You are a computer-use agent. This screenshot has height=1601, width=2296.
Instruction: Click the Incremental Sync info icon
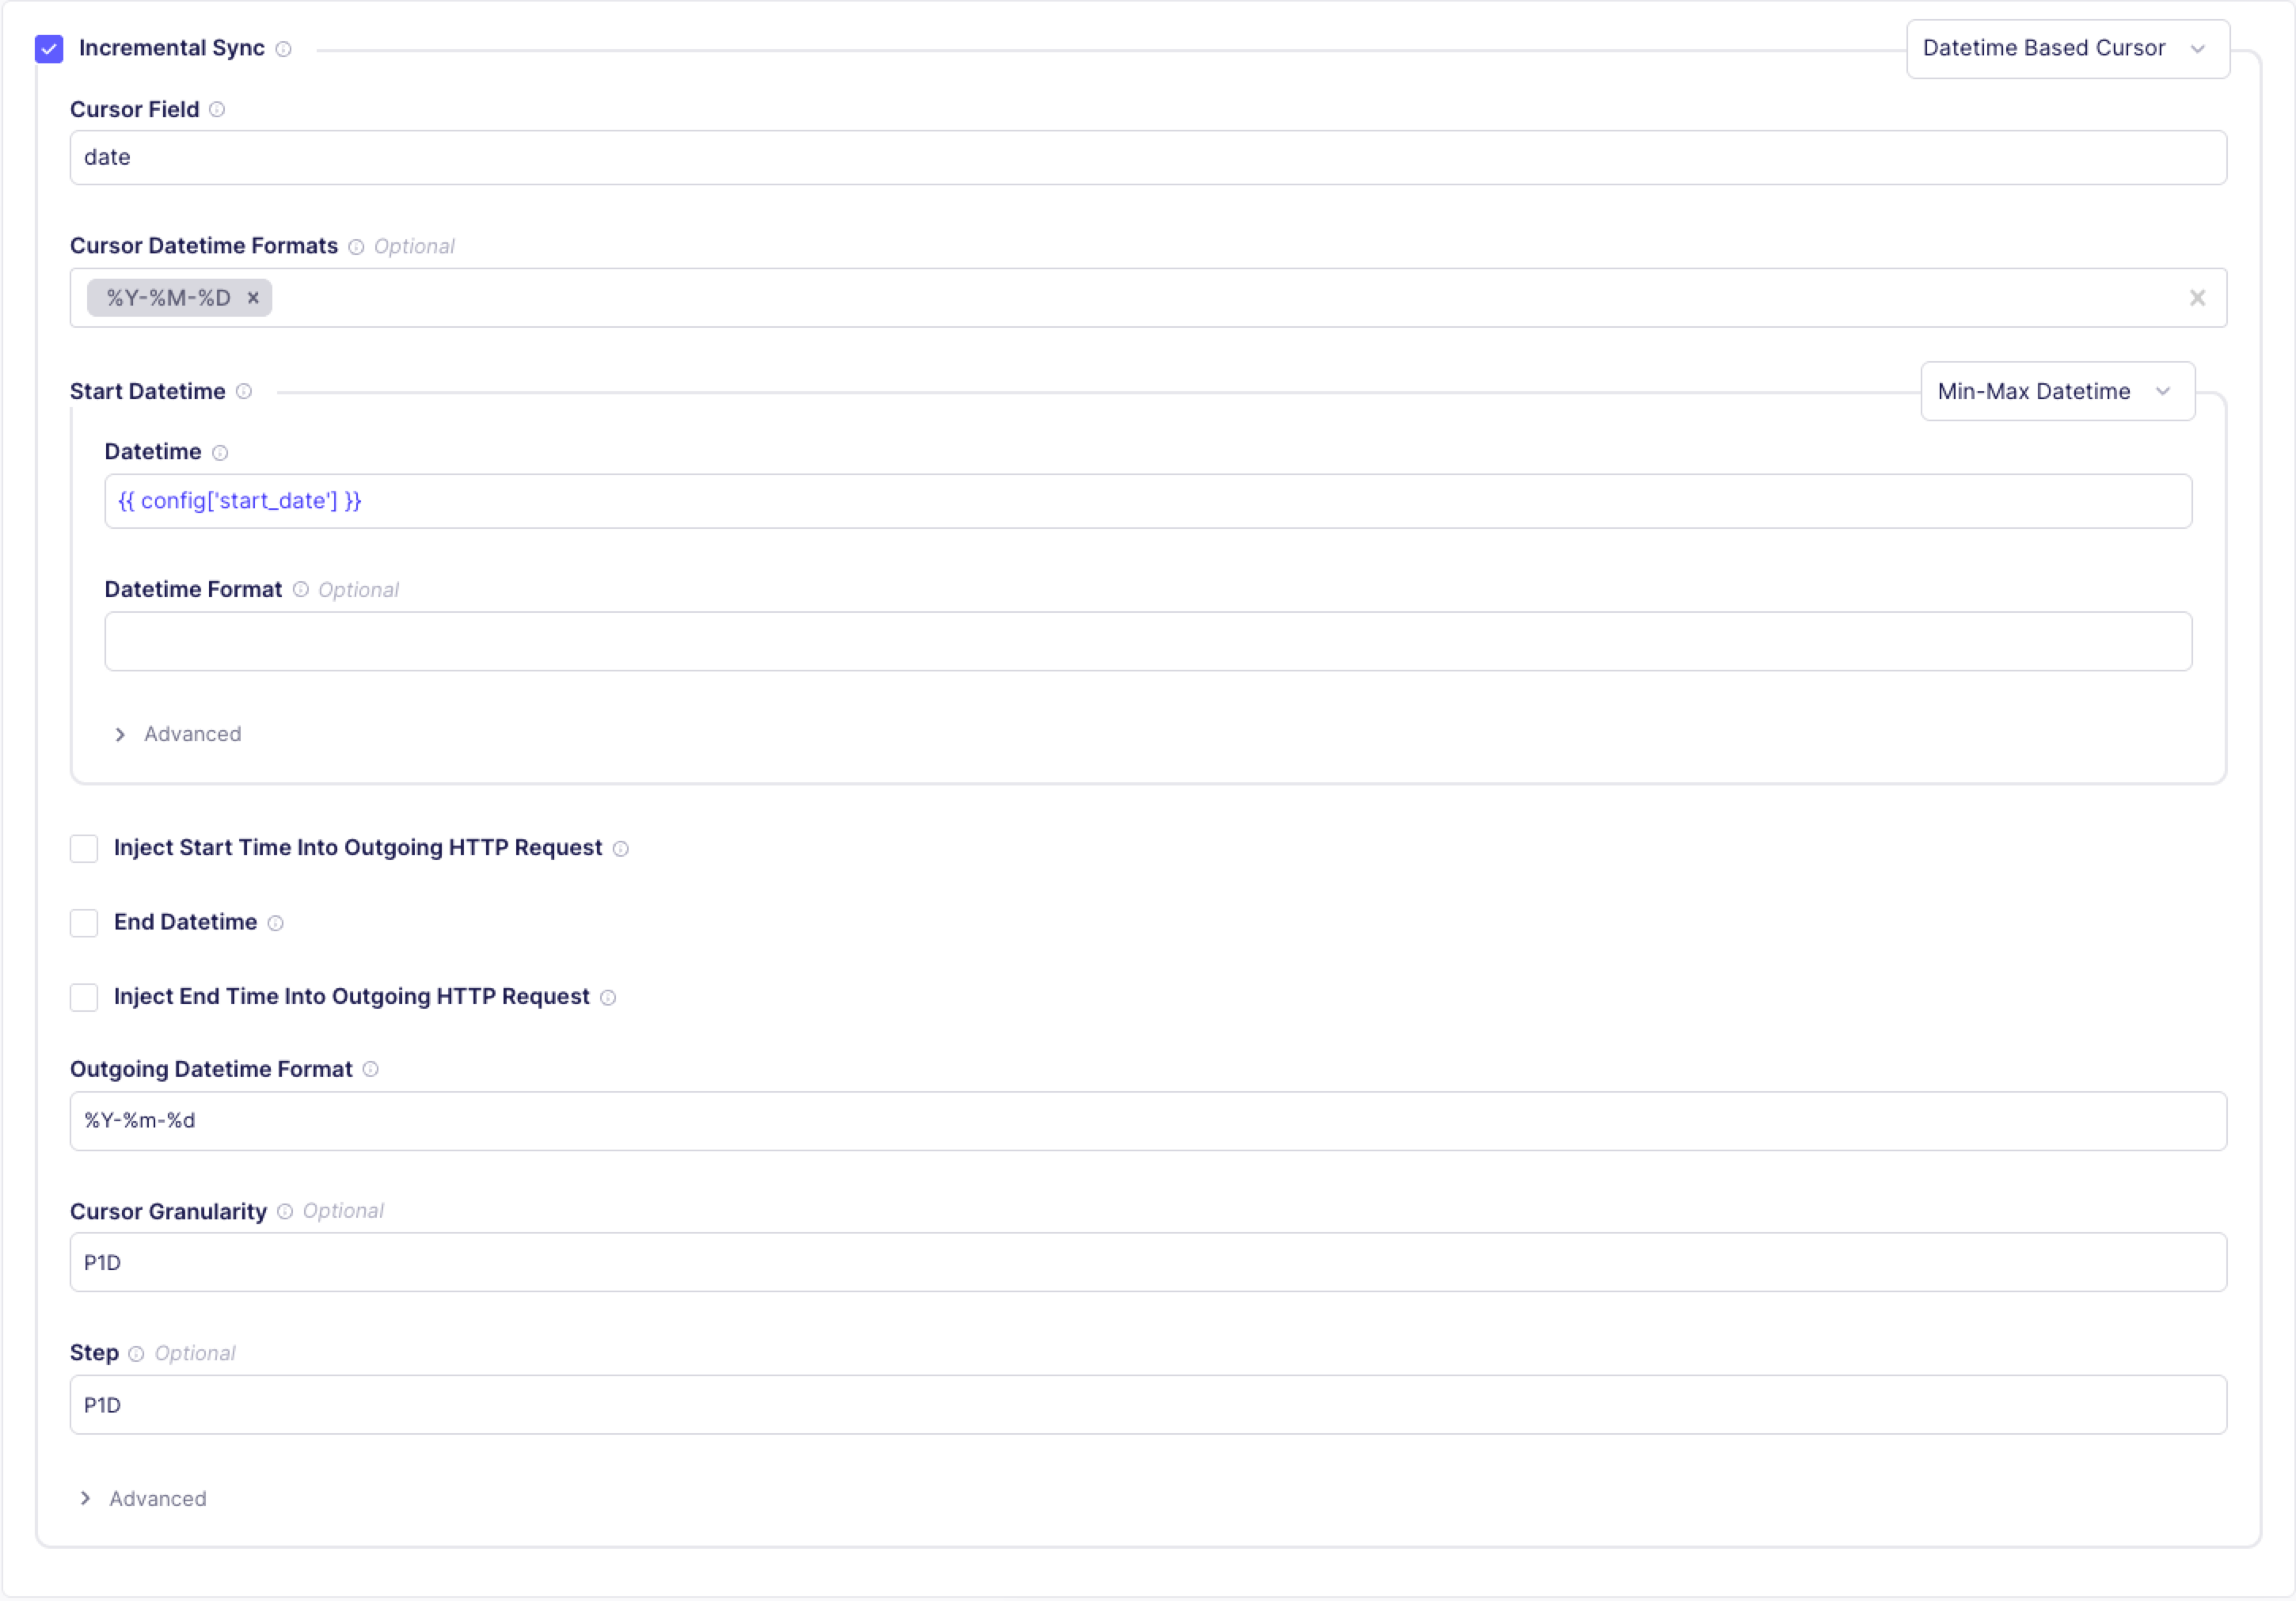(283, 48)
